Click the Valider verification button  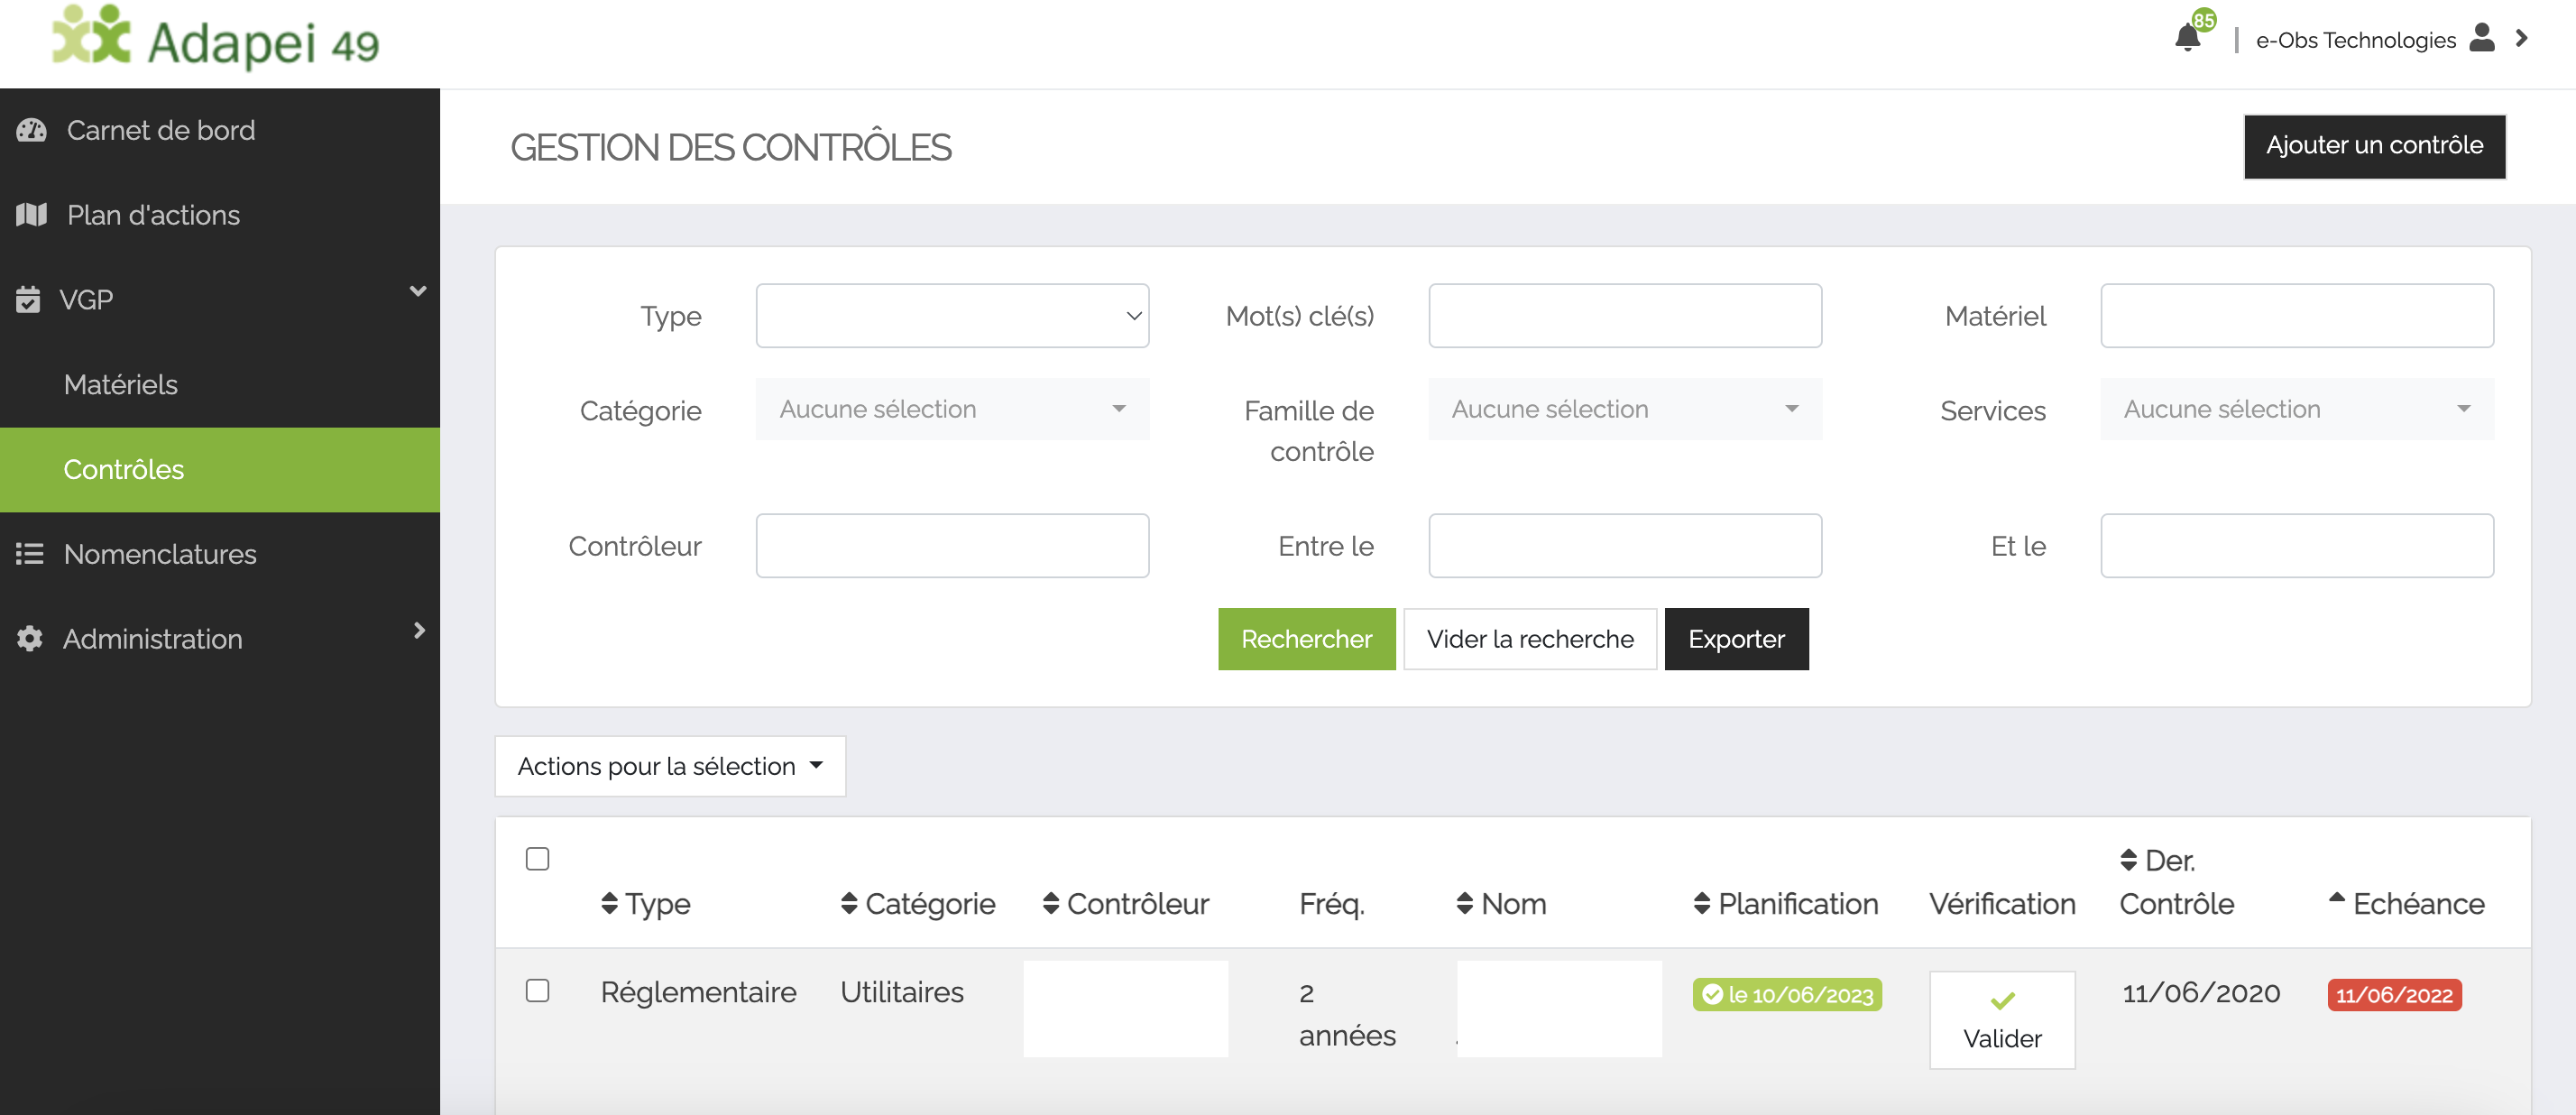pos(2002,1020)
